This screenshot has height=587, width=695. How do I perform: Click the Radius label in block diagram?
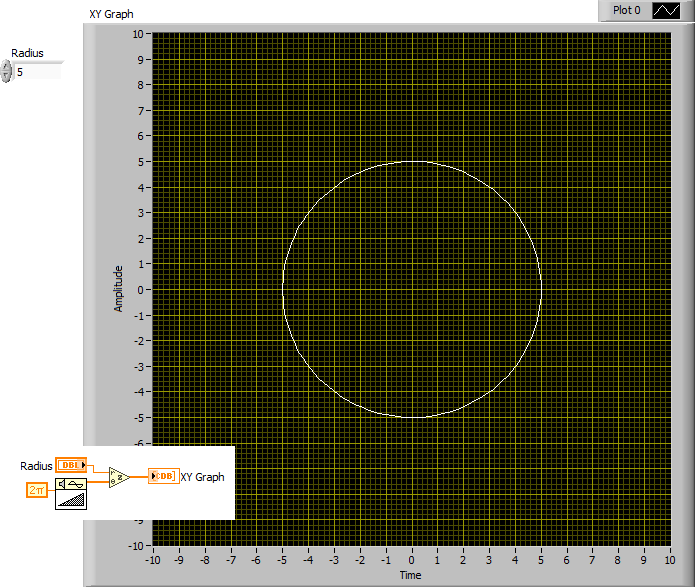point(36,466)
